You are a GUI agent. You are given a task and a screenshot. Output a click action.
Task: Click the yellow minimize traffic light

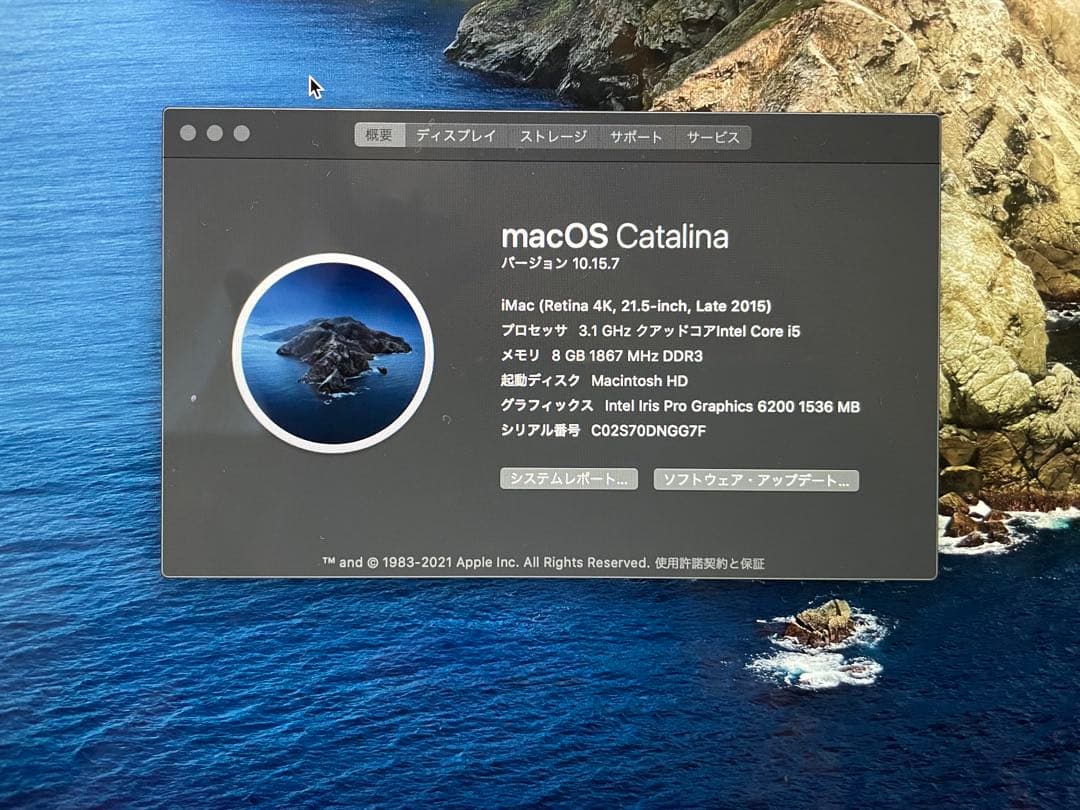pyautogui.click(x=213, y=131)
